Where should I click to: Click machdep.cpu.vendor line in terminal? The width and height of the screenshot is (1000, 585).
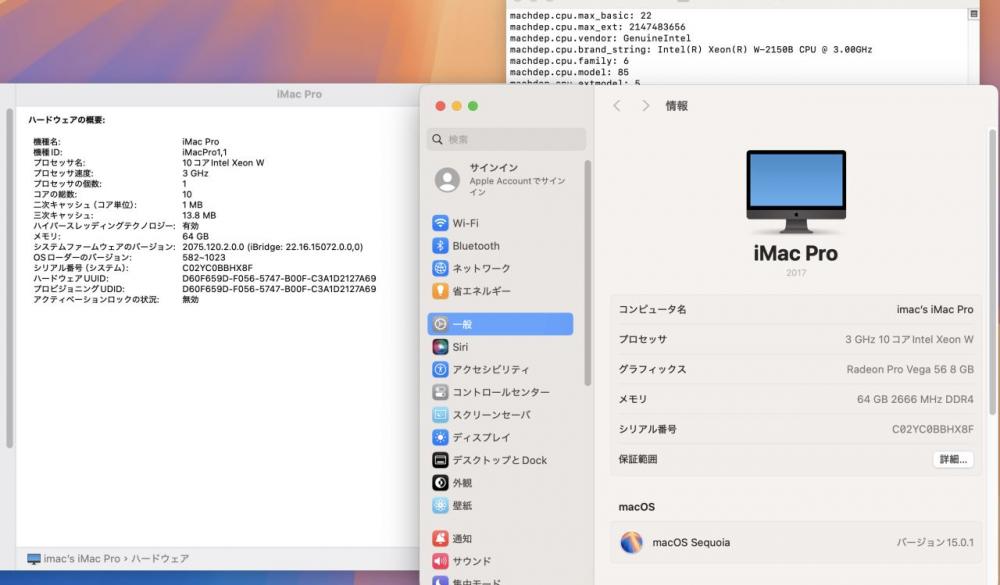pyautogui.click(x=600, y=38)
